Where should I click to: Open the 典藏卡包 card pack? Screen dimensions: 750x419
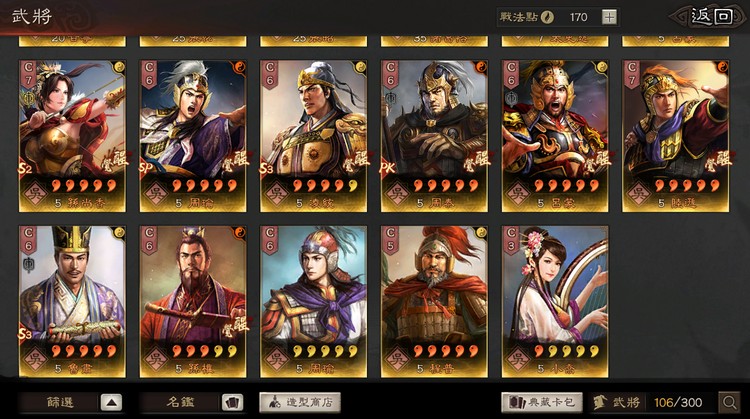542,403
